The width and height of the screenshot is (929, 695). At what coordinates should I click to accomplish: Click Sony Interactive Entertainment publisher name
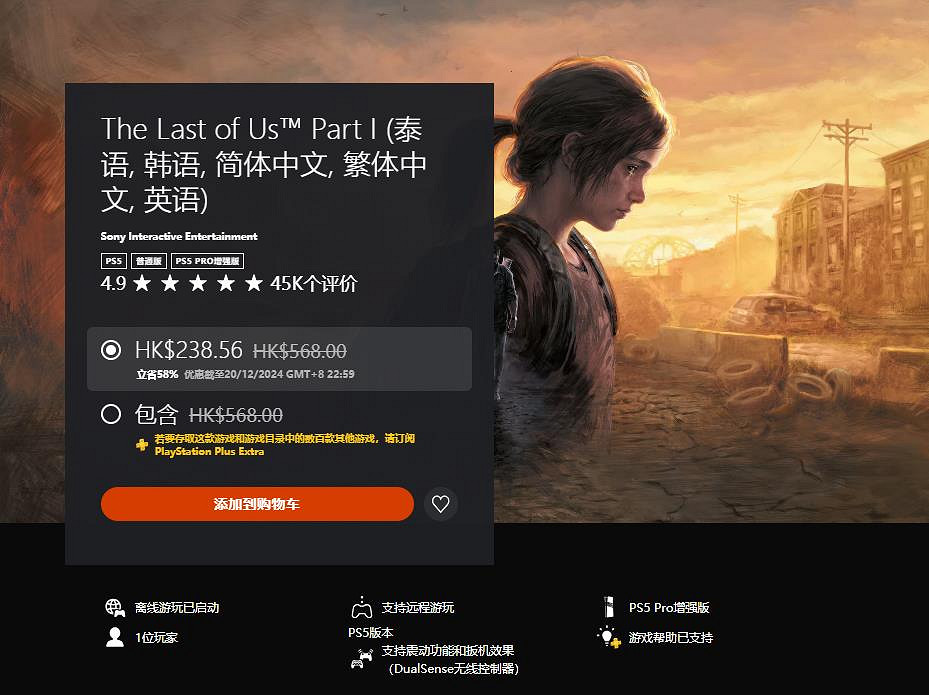click(x=179, y=236)
